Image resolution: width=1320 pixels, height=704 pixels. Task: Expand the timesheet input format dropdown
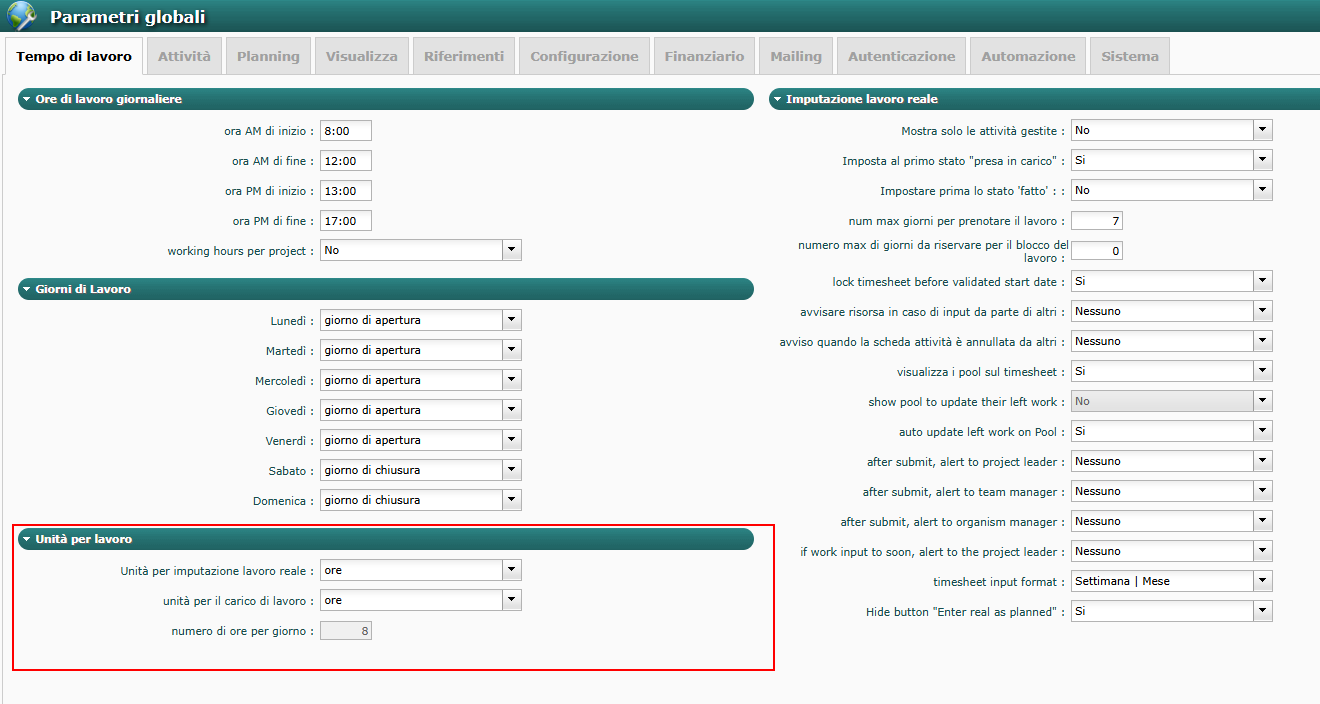tap(1262, 581)
